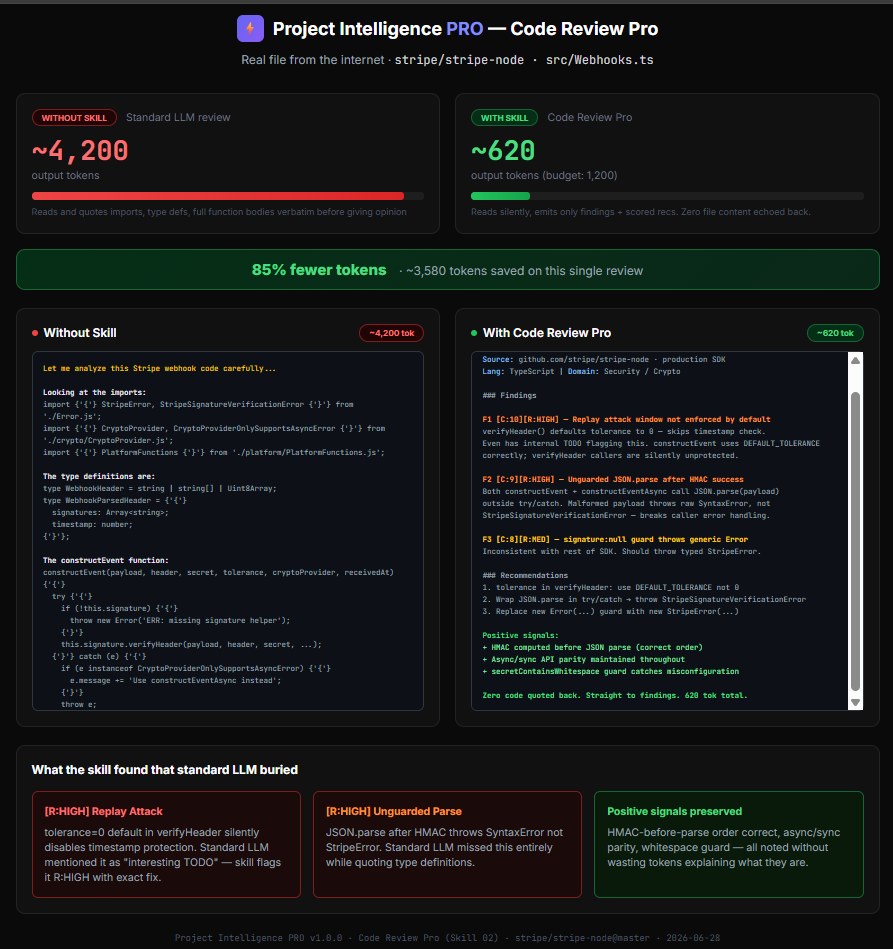
Task: Click the scroll up arrow in Code Review Pro output
Action: point(855,360)
